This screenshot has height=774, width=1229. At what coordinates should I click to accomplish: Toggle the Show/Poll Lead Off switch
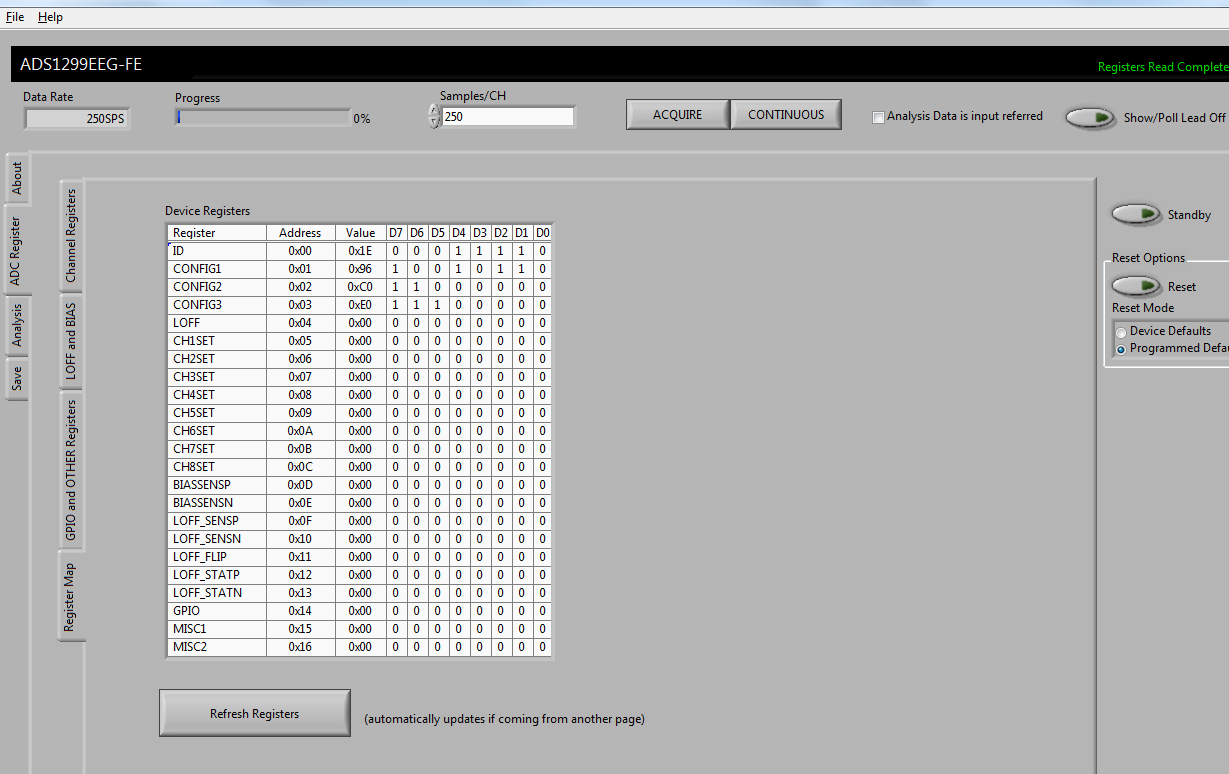(1091, 118)
